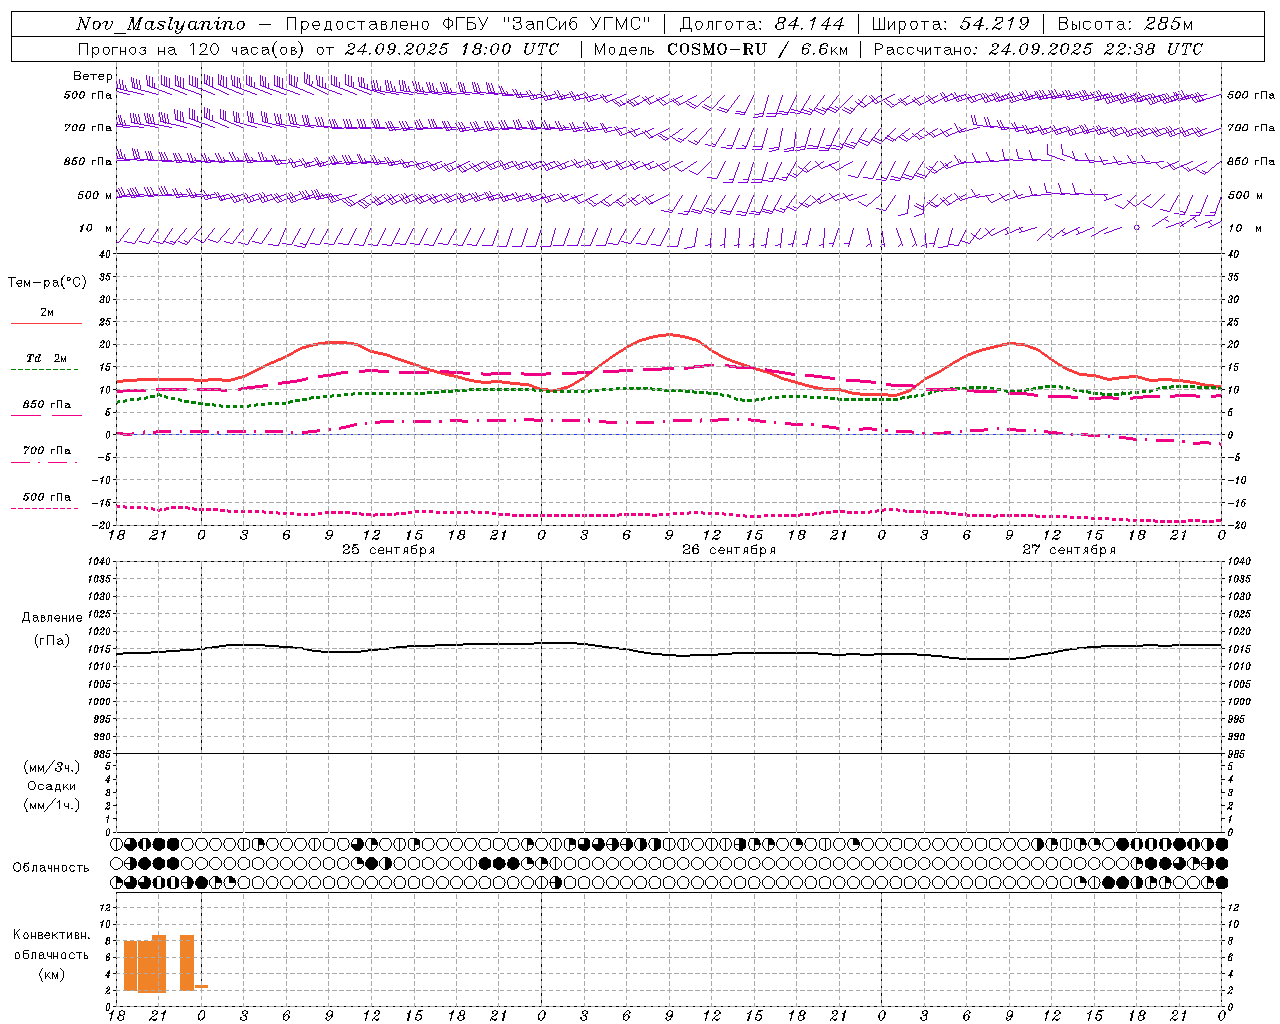Click the station name Nov_Maslyanino in the header
Viewport: 1280px width, 1024px height.
pos(161,24)
